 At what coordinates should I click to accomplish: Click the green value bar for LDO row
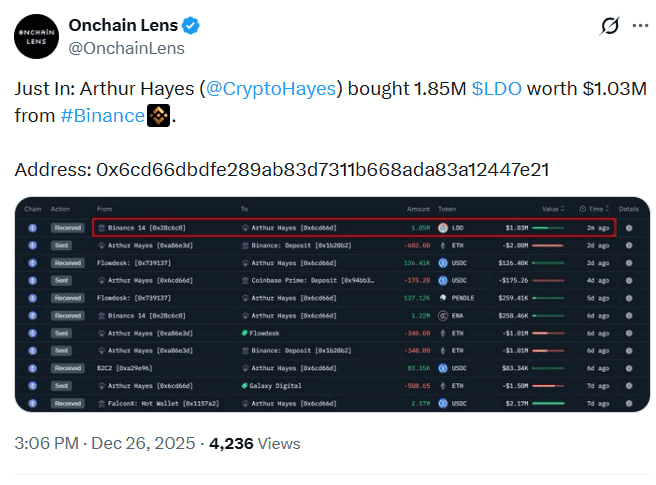(x=548, y=228)
